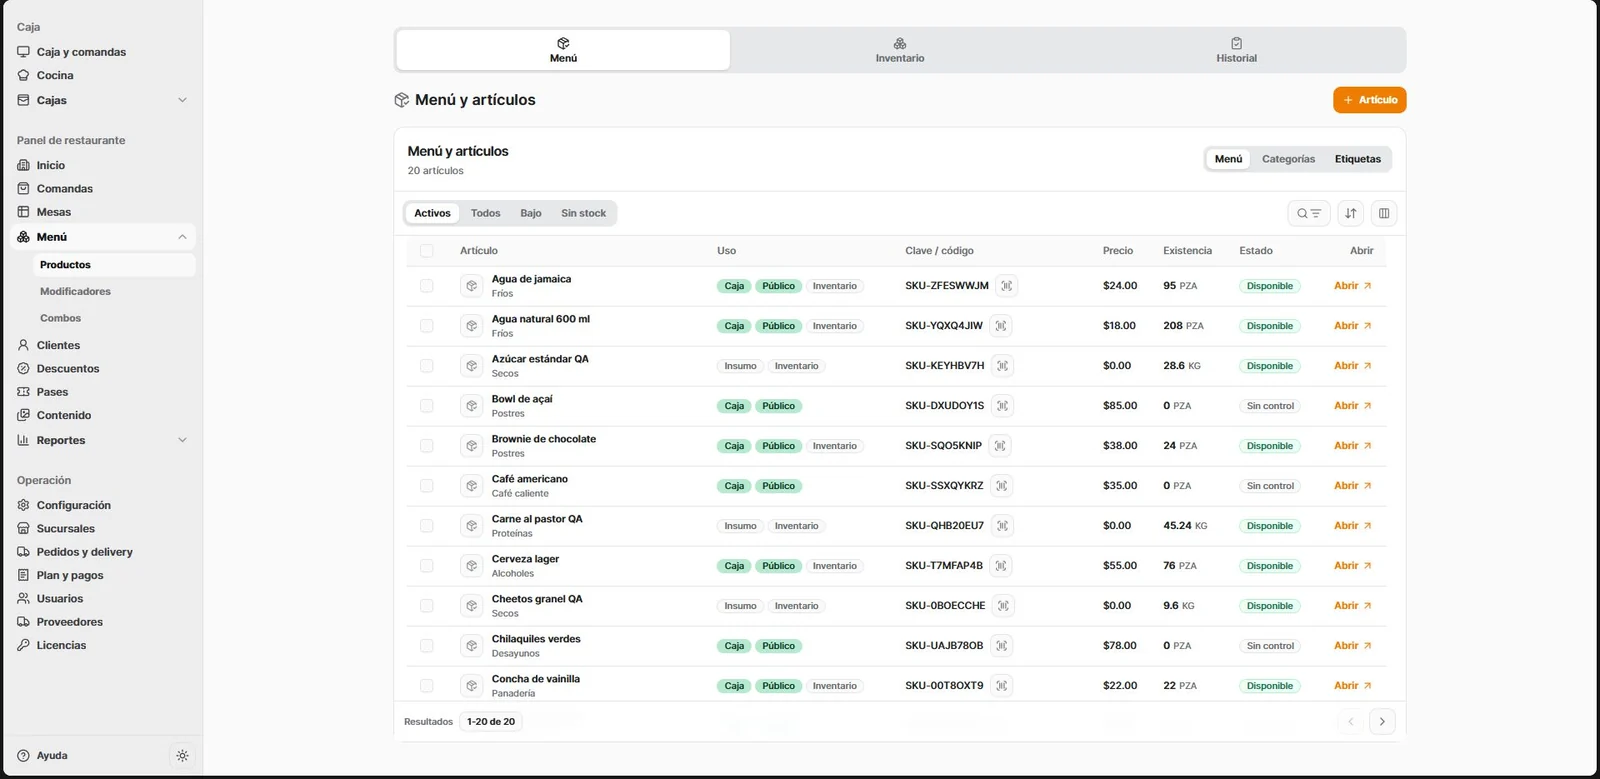Click the barcode icon beside SKU-DXUDOY1S

tap(1002, 406)
